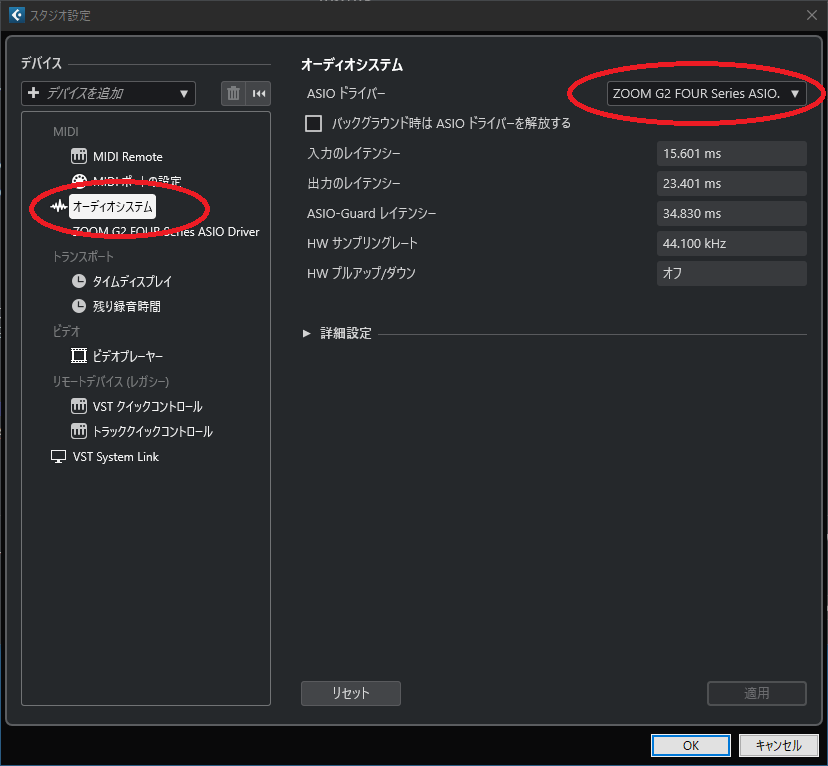The height and width of the screenshot is (766, 828).
Task: Select トラッククイックコントロール in the device list
Action: (152, 431)
